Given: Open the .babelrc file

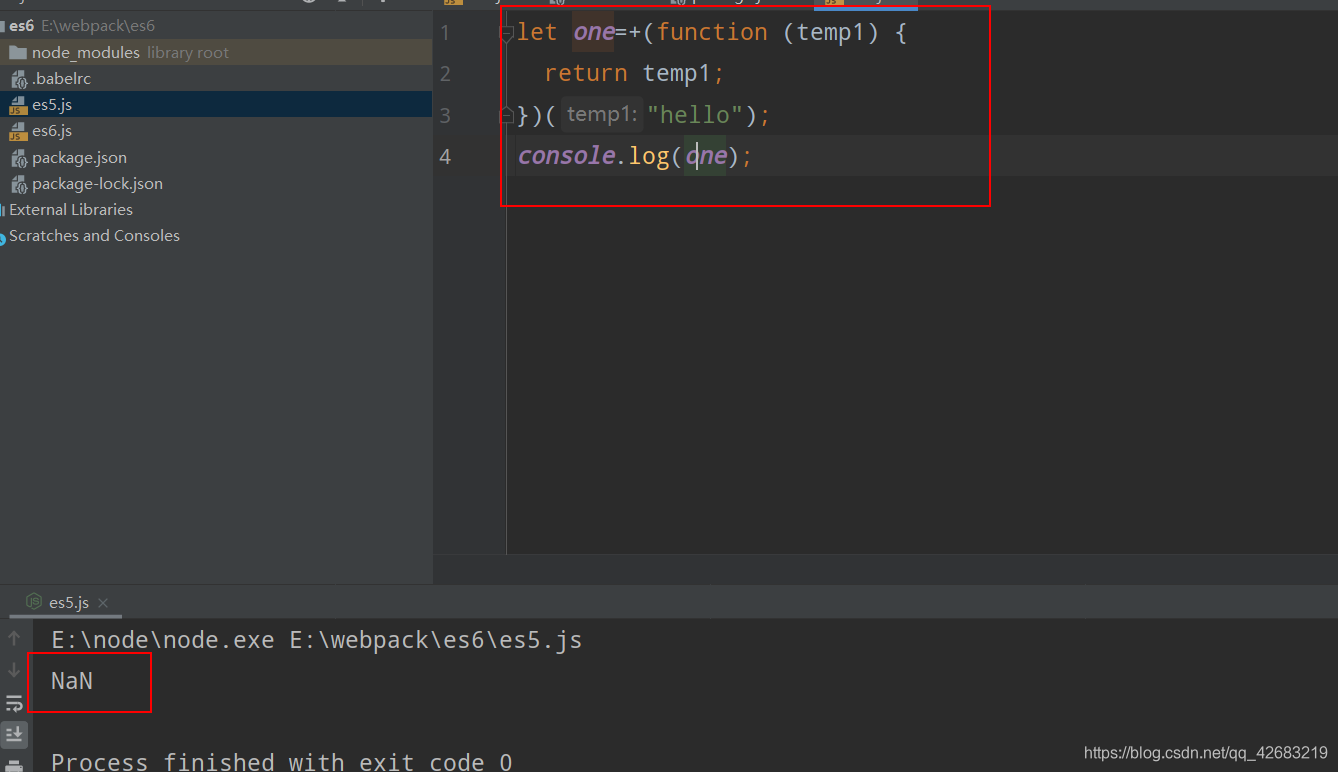Looking at the screenshot, I should pyautogui.click(x=62, y=78).
